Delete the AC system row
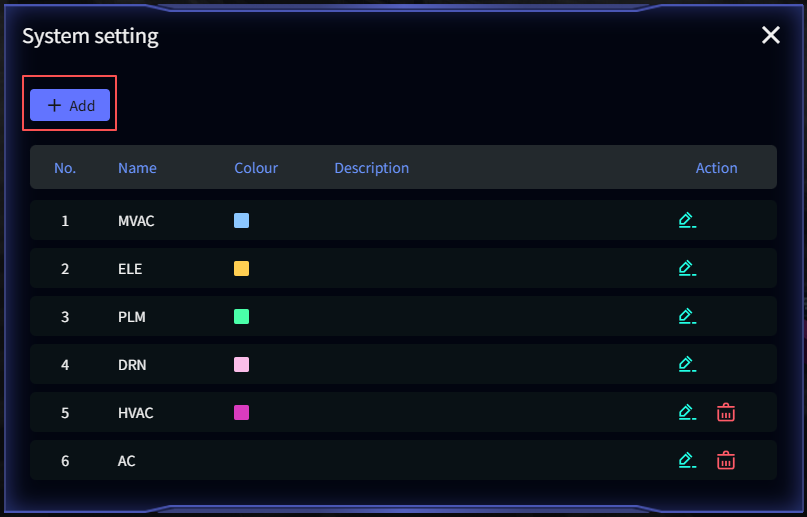This screenshot has height=517, width=807. 726,460
